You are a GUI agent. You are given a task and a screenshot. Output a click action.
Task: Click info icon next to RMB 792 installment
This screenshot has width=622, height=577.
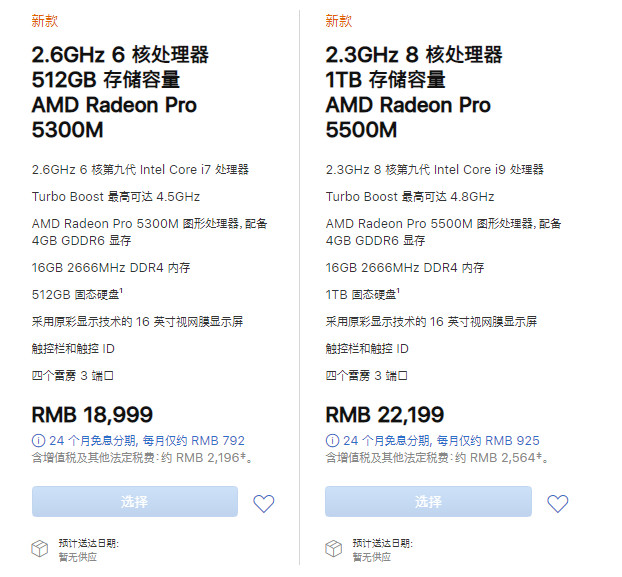pos(38,440)
